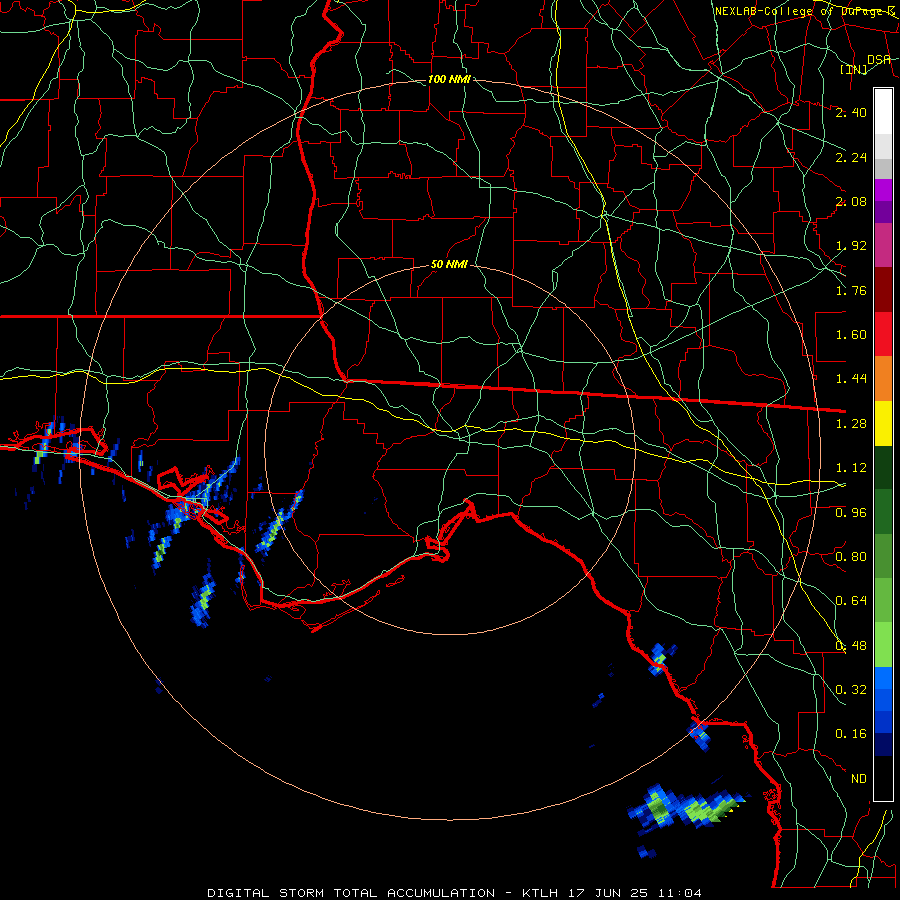This screenshot has height=900, width=900.
Task: Click the ND label in the legend
Action: 859,779
